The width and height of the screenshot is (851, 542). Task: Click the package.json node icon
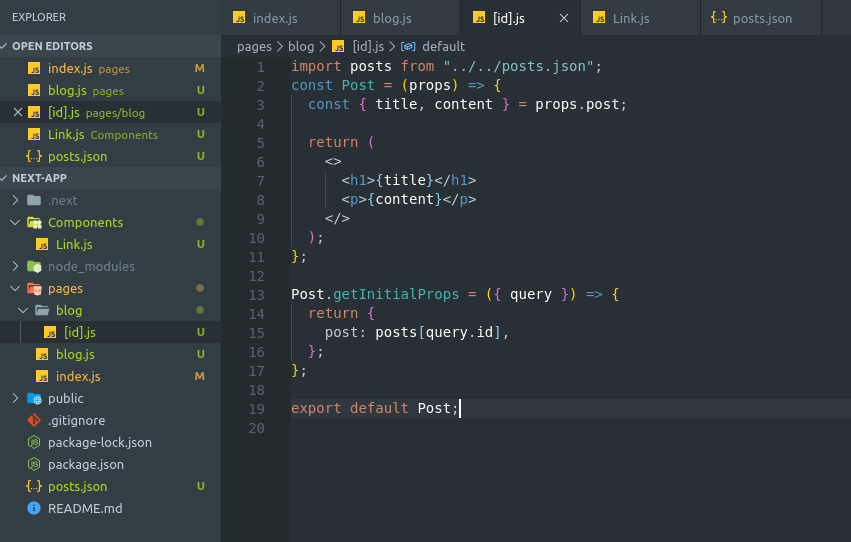[34, 464]
